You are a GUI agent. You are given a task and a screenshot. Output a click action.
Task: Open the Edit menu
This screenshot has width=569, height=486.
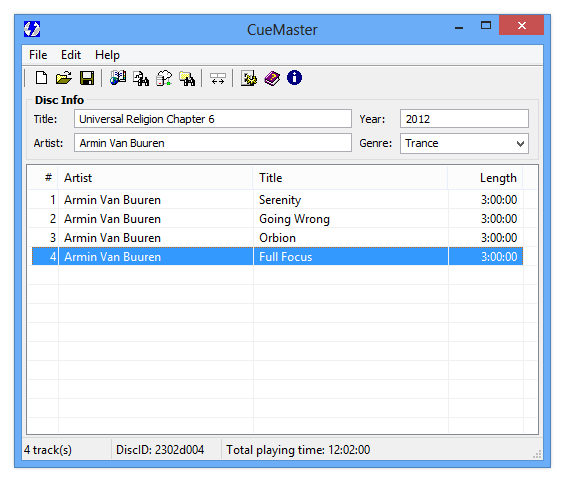pyautogui.click(x=71, y=55)
